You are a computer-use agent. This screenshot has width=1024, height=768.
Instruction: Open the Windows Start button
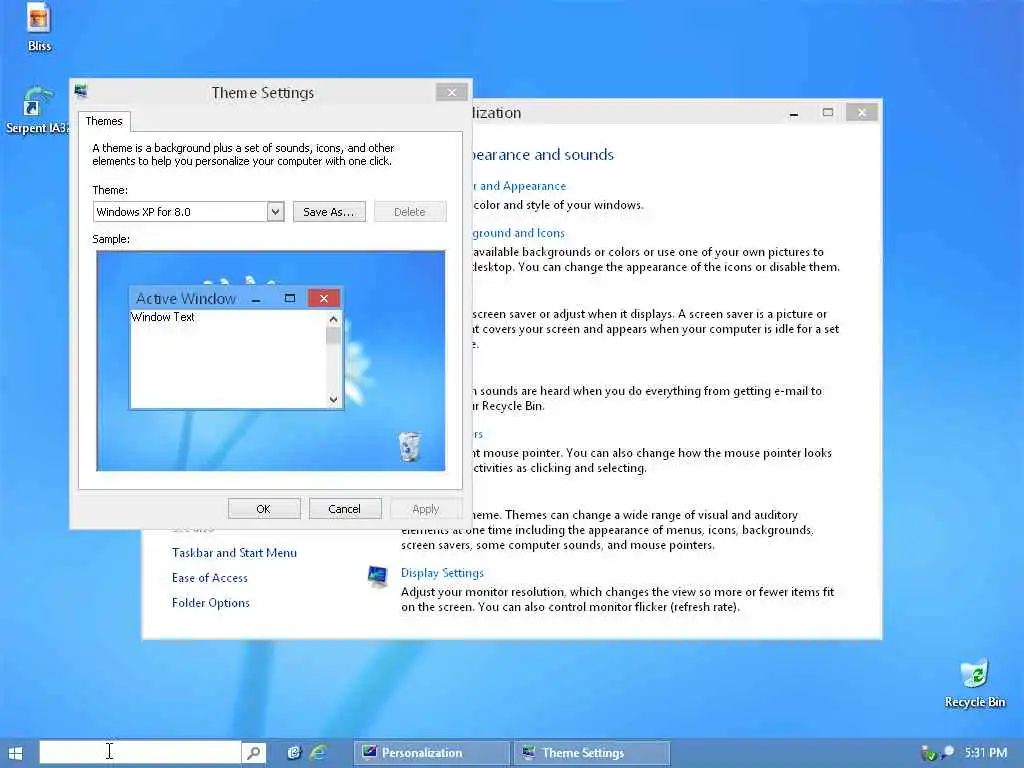click(16, 753)
